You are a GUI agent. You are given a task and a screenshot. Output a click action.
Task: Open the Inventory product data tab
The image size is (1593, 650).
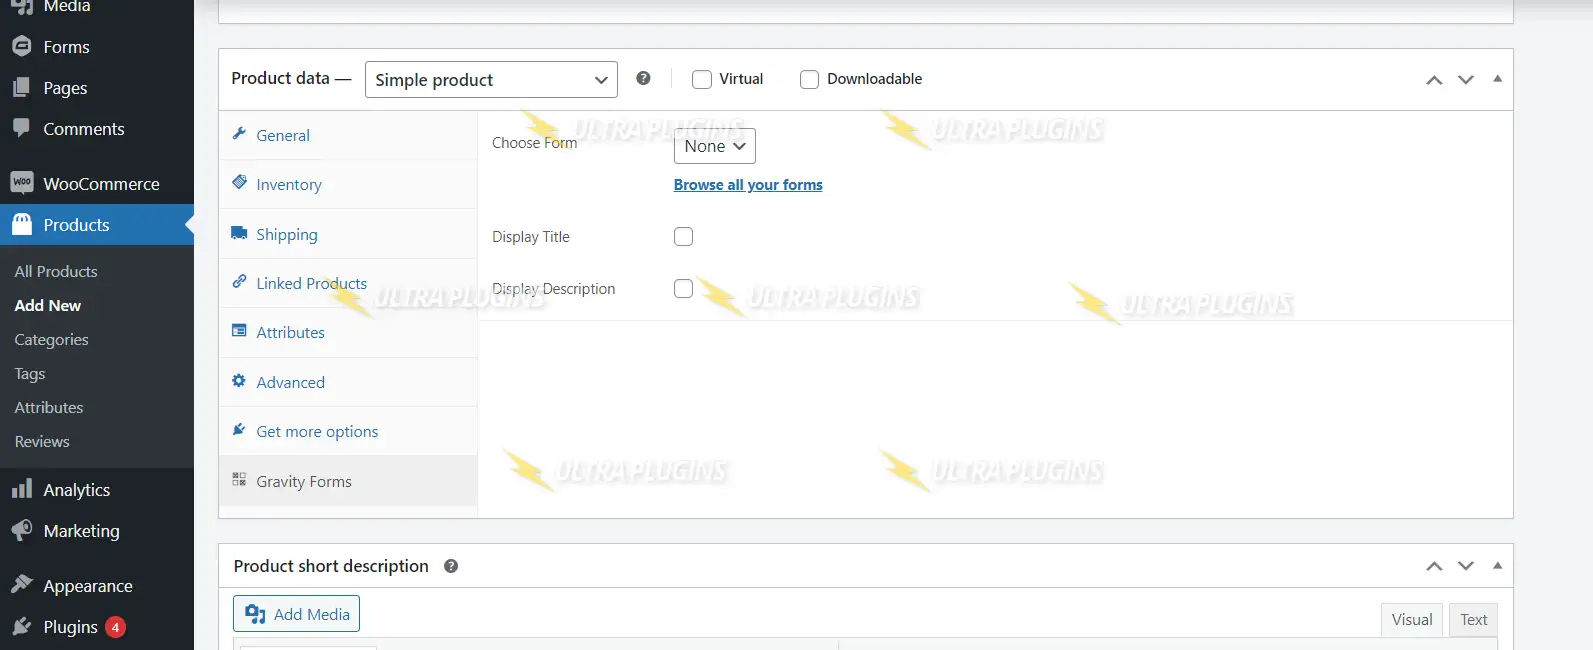click(348, 184)
